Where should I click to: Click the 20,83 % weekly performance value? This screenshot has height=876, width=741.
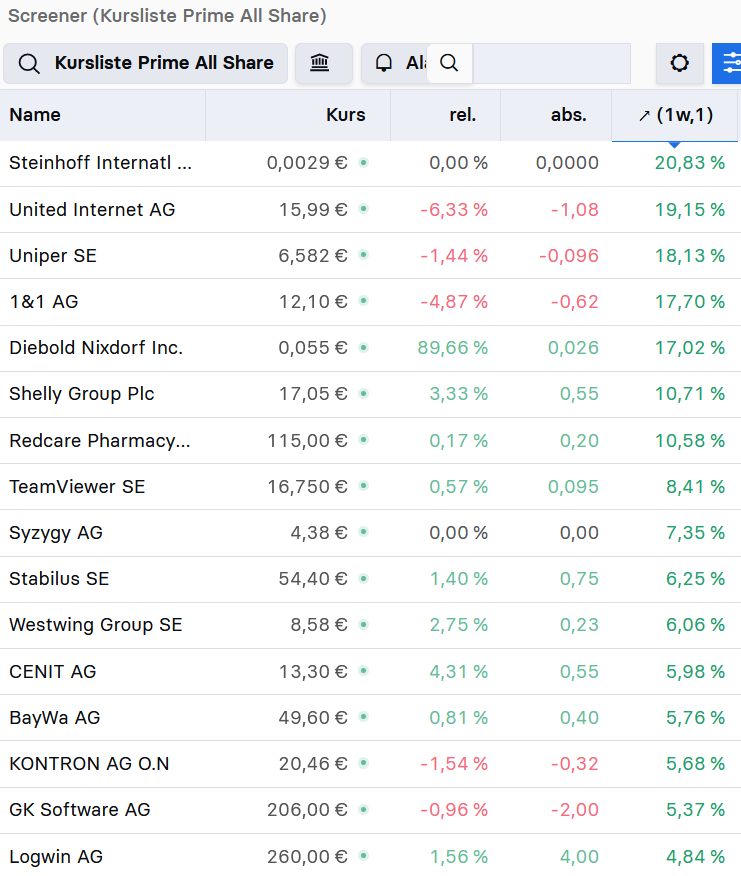point(690,163)
